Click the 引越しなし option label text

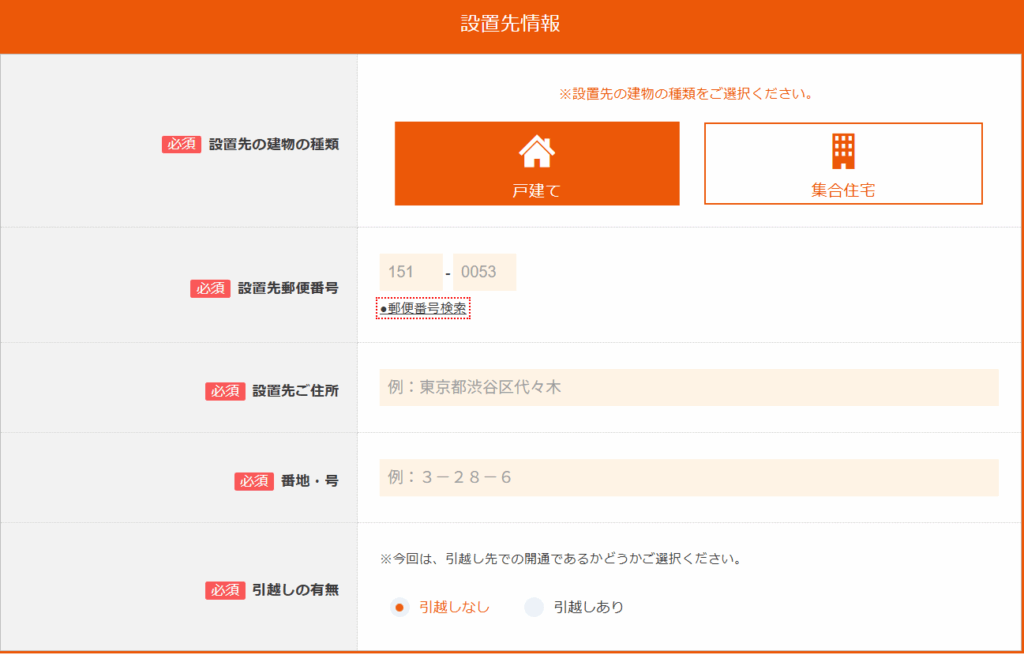click(454, 607)
